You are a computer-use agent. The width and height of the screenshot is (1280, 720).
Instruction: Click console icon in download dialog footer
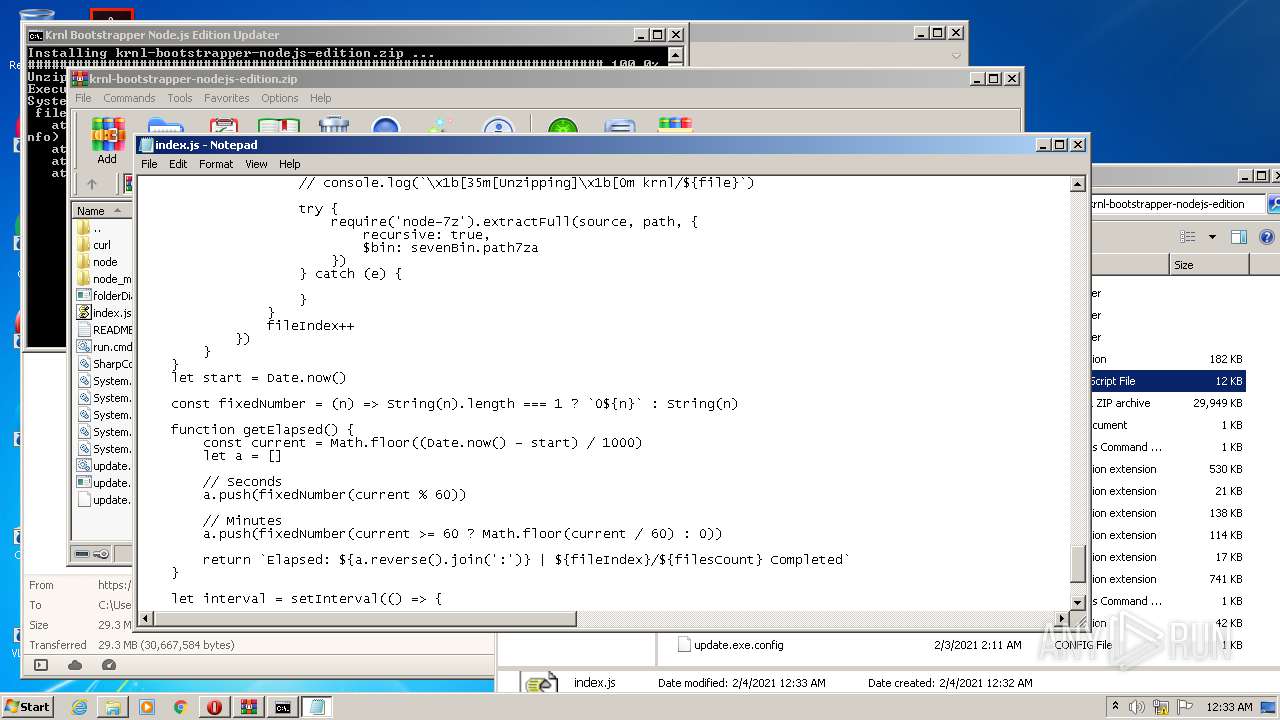[x=41, y=665]
